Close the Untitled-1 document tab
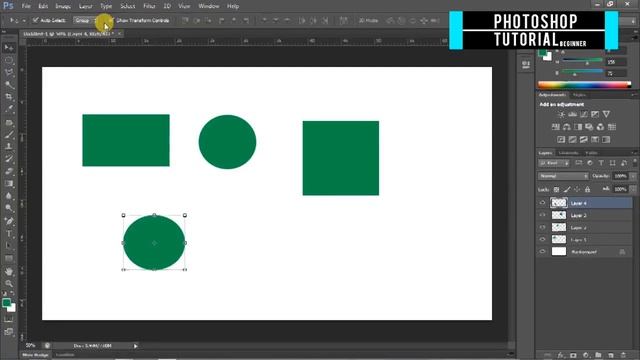Viewport: 640px width, 360px height. 119,34
